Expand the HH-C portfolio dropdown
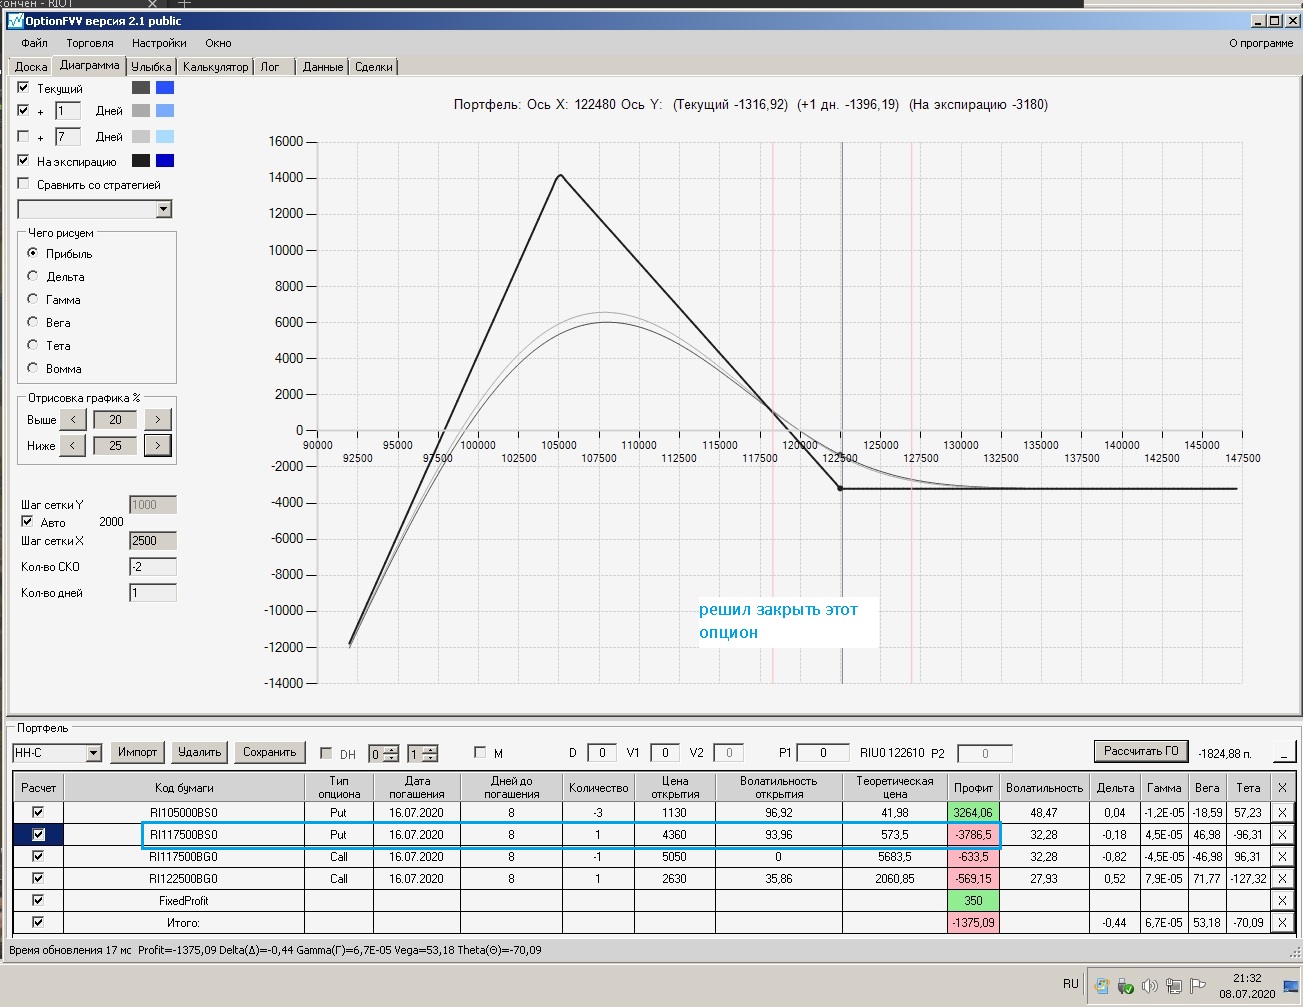Viewport: 1303px width, 1007px height. point(93,753)
